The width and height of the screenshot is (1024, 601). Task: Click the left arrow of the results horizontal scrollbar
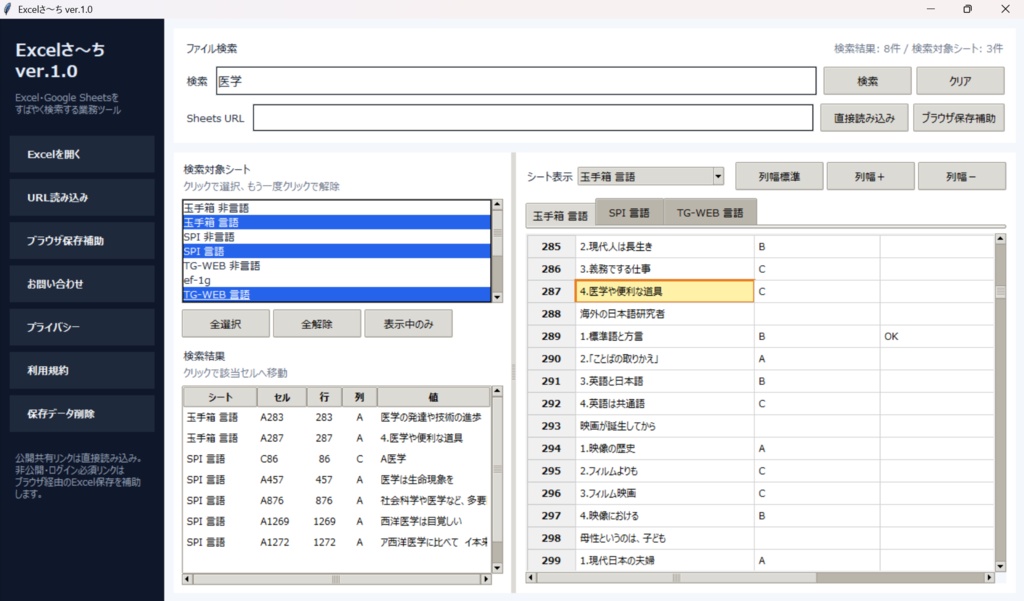pyautogui.click(x=187, y=579)
